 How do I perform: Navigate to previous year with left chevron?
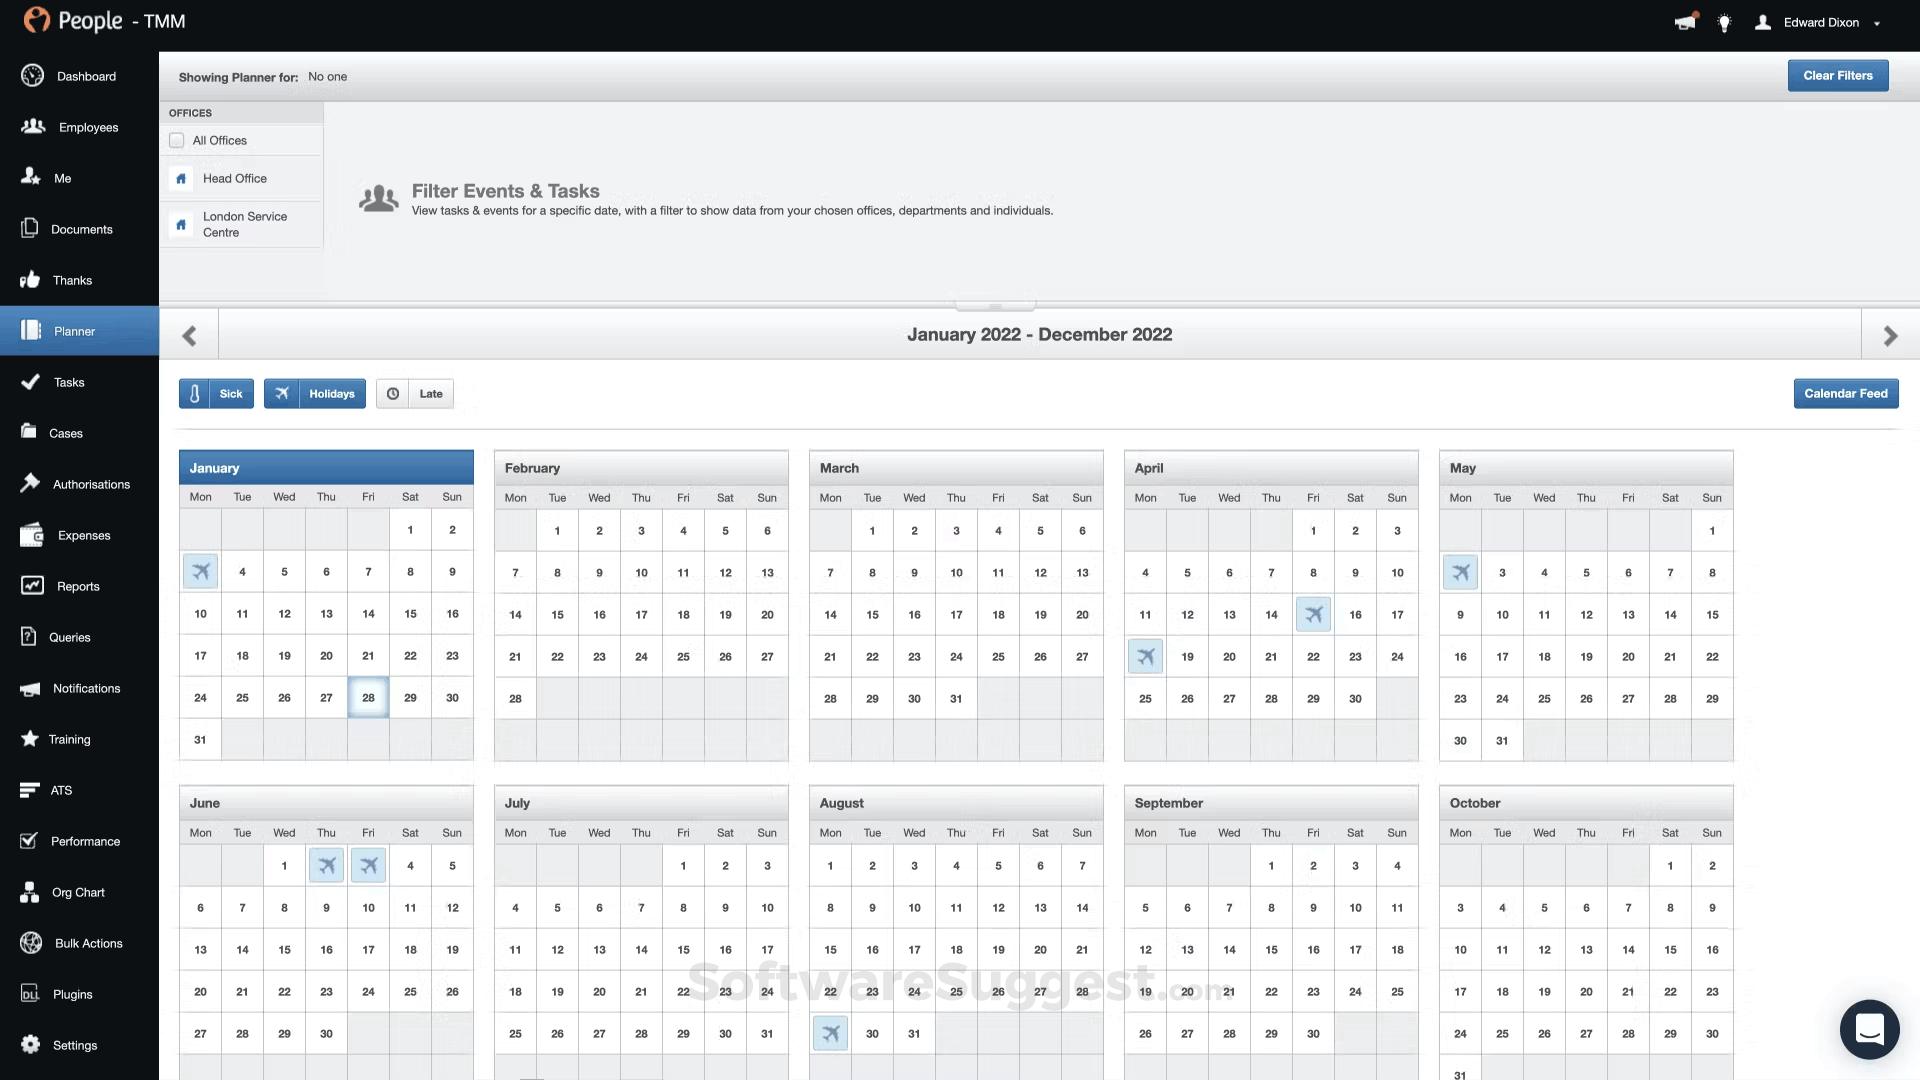click(189, 335)
